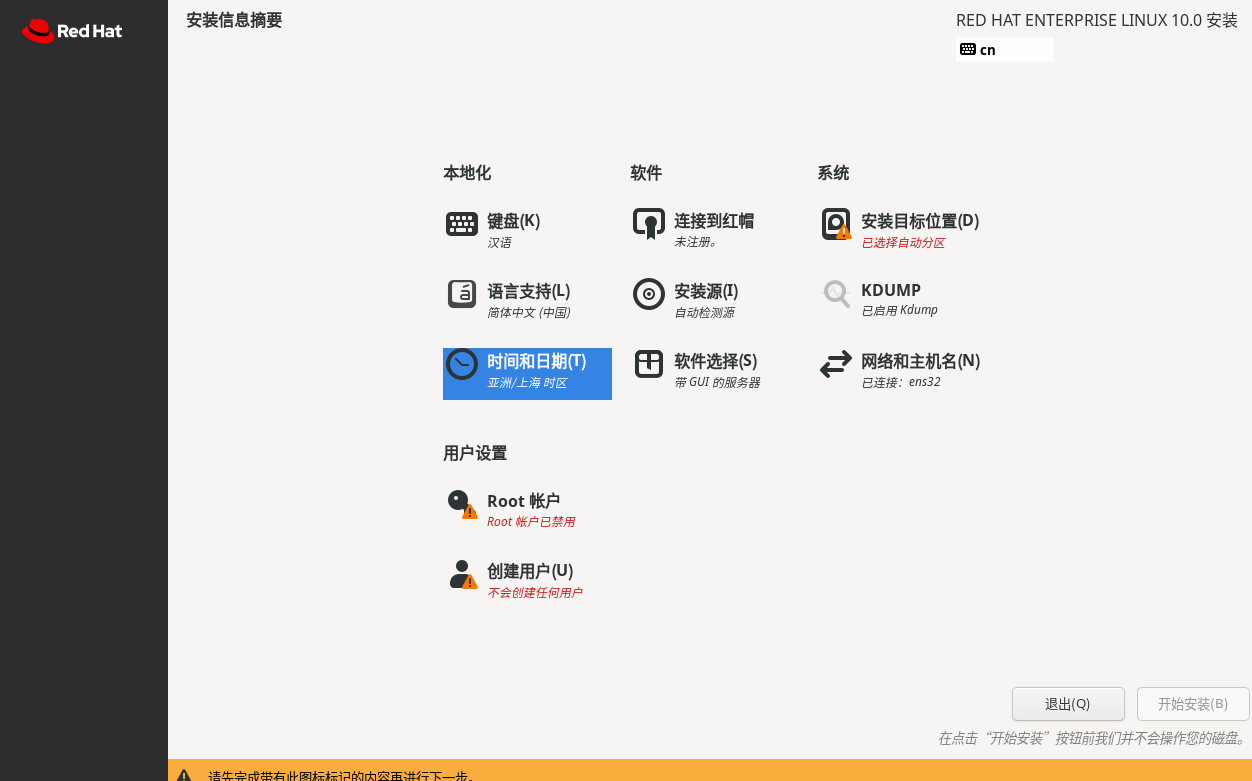
Task: Click 未注册。 status text
Action: (696, 243)
